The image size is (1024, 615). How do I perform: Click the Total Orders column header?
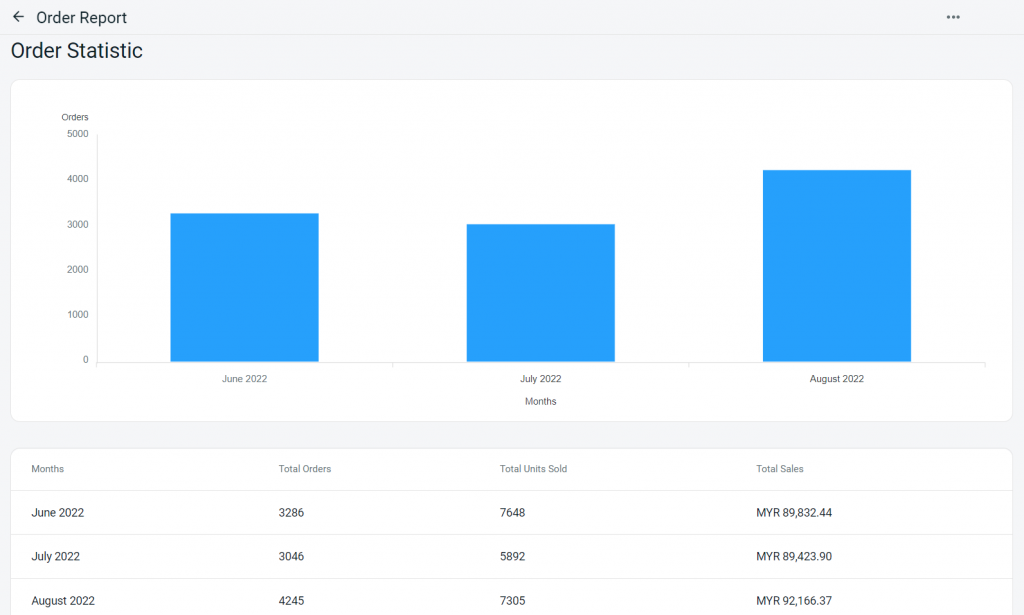pyautogui.click(x=304, y=468)
